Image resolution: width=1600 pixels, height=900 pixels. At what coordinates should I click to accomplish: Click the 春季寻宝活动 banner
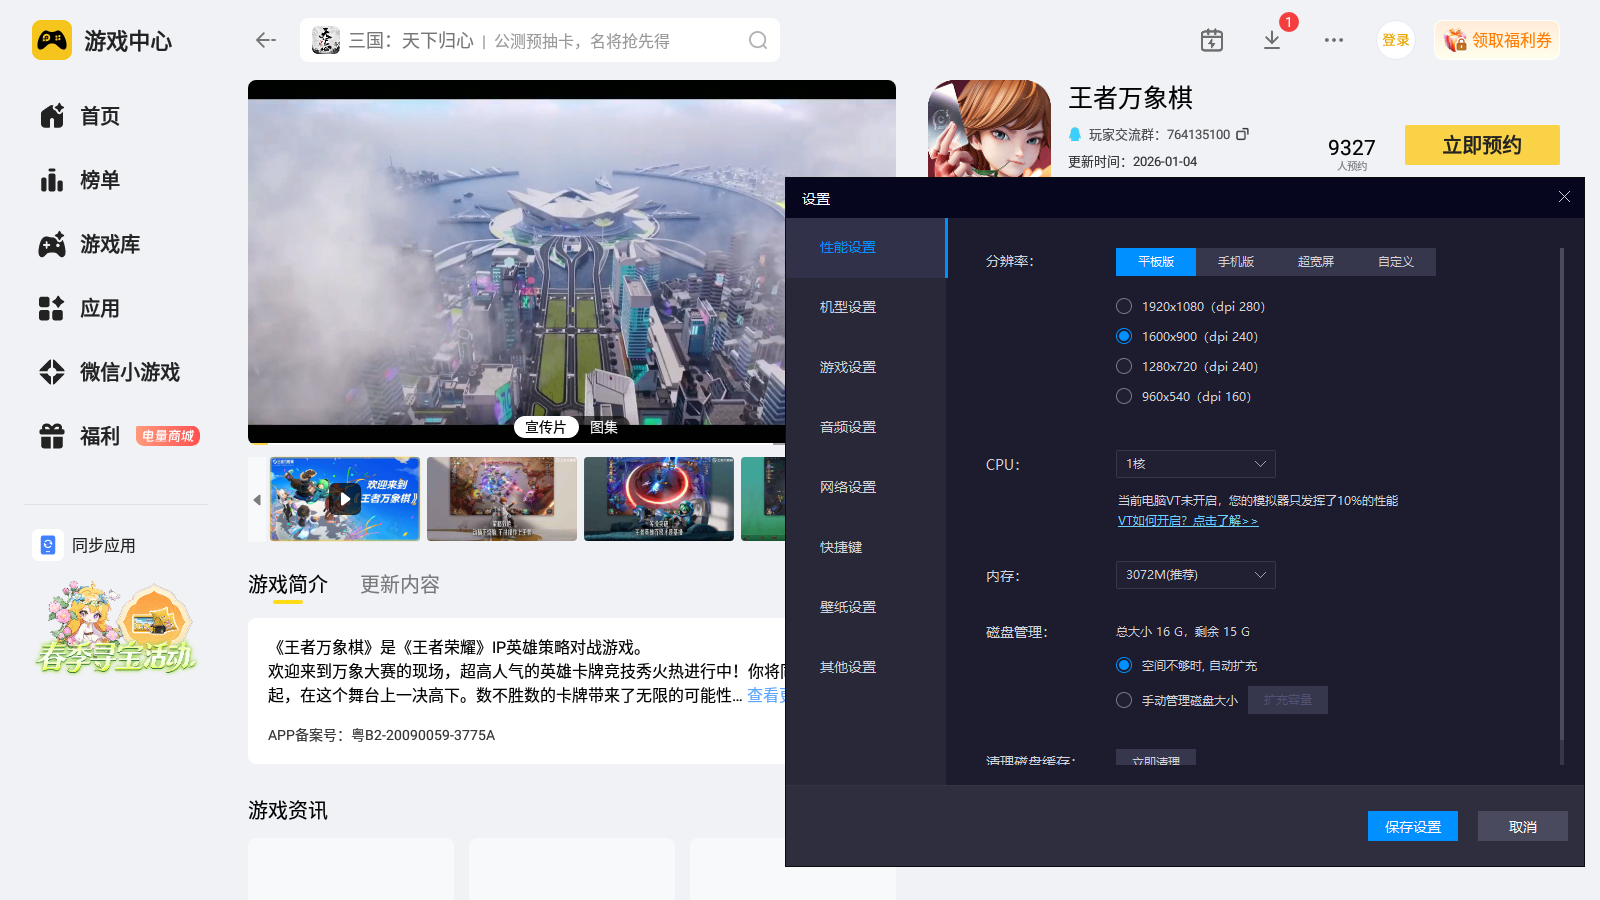click(116, 628)
